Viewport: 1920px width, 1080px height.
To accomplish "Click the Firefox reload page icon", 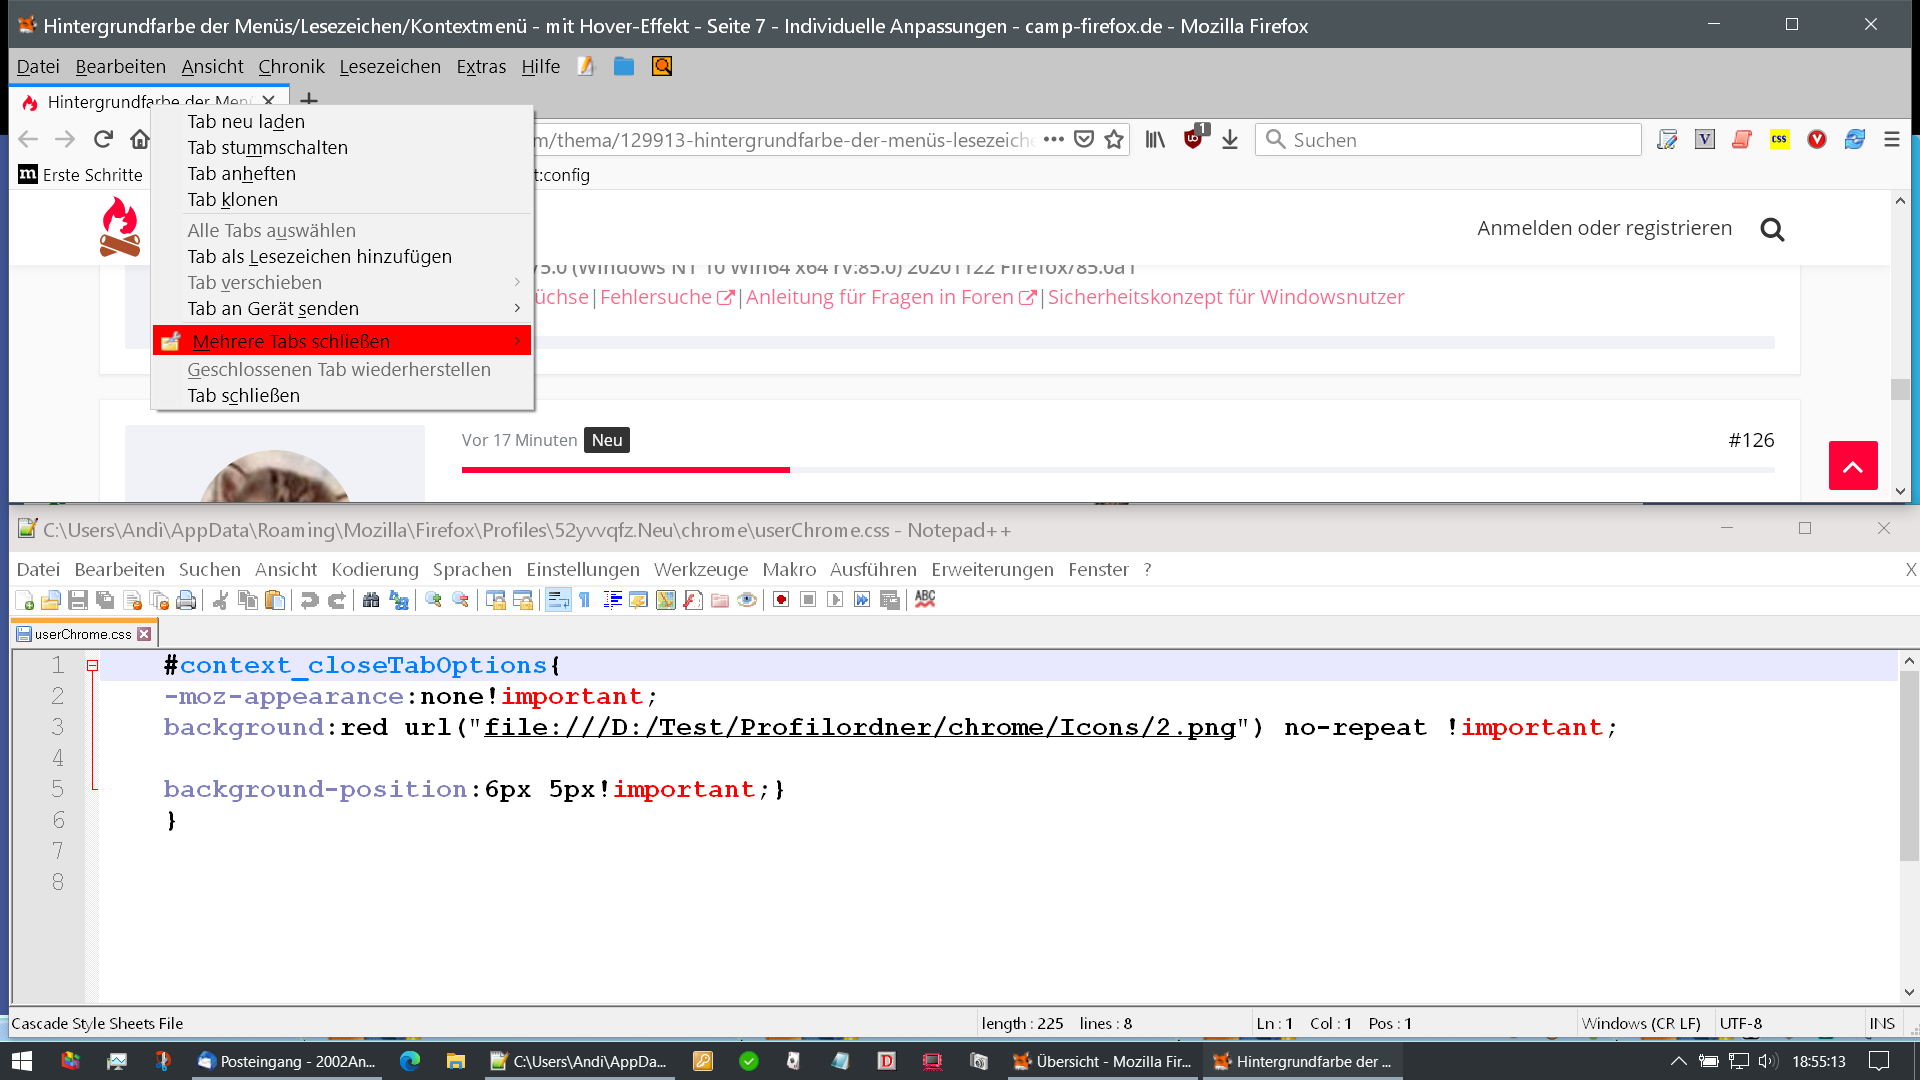I will tap(103, 139).
